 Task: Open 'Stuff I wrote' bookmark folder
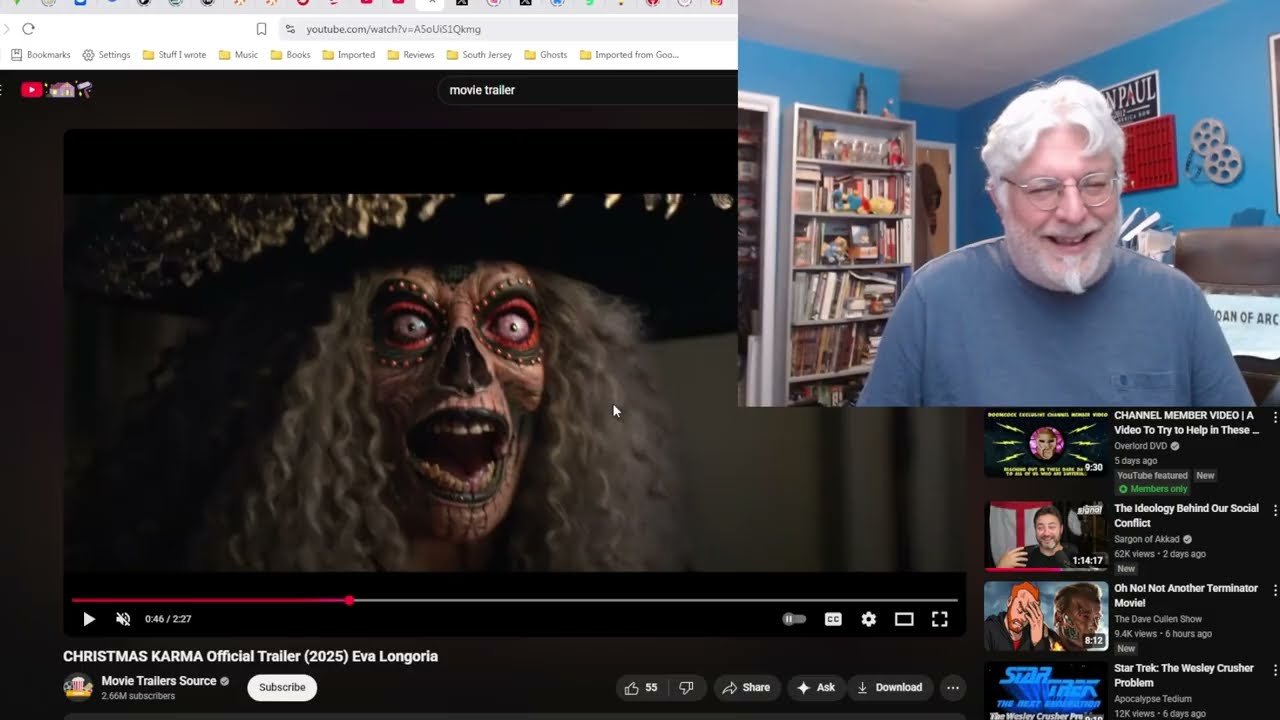pos(175,55)
